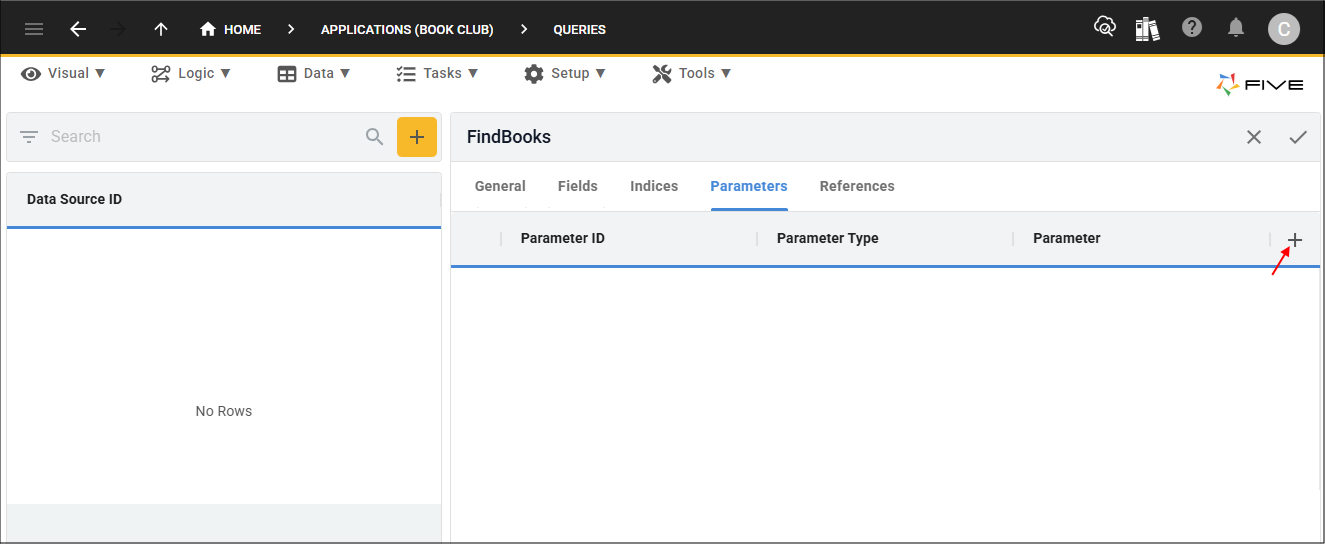Open the Setup menu
The width and height of the screenshot is (1325, 544).
tap(565, 73)
